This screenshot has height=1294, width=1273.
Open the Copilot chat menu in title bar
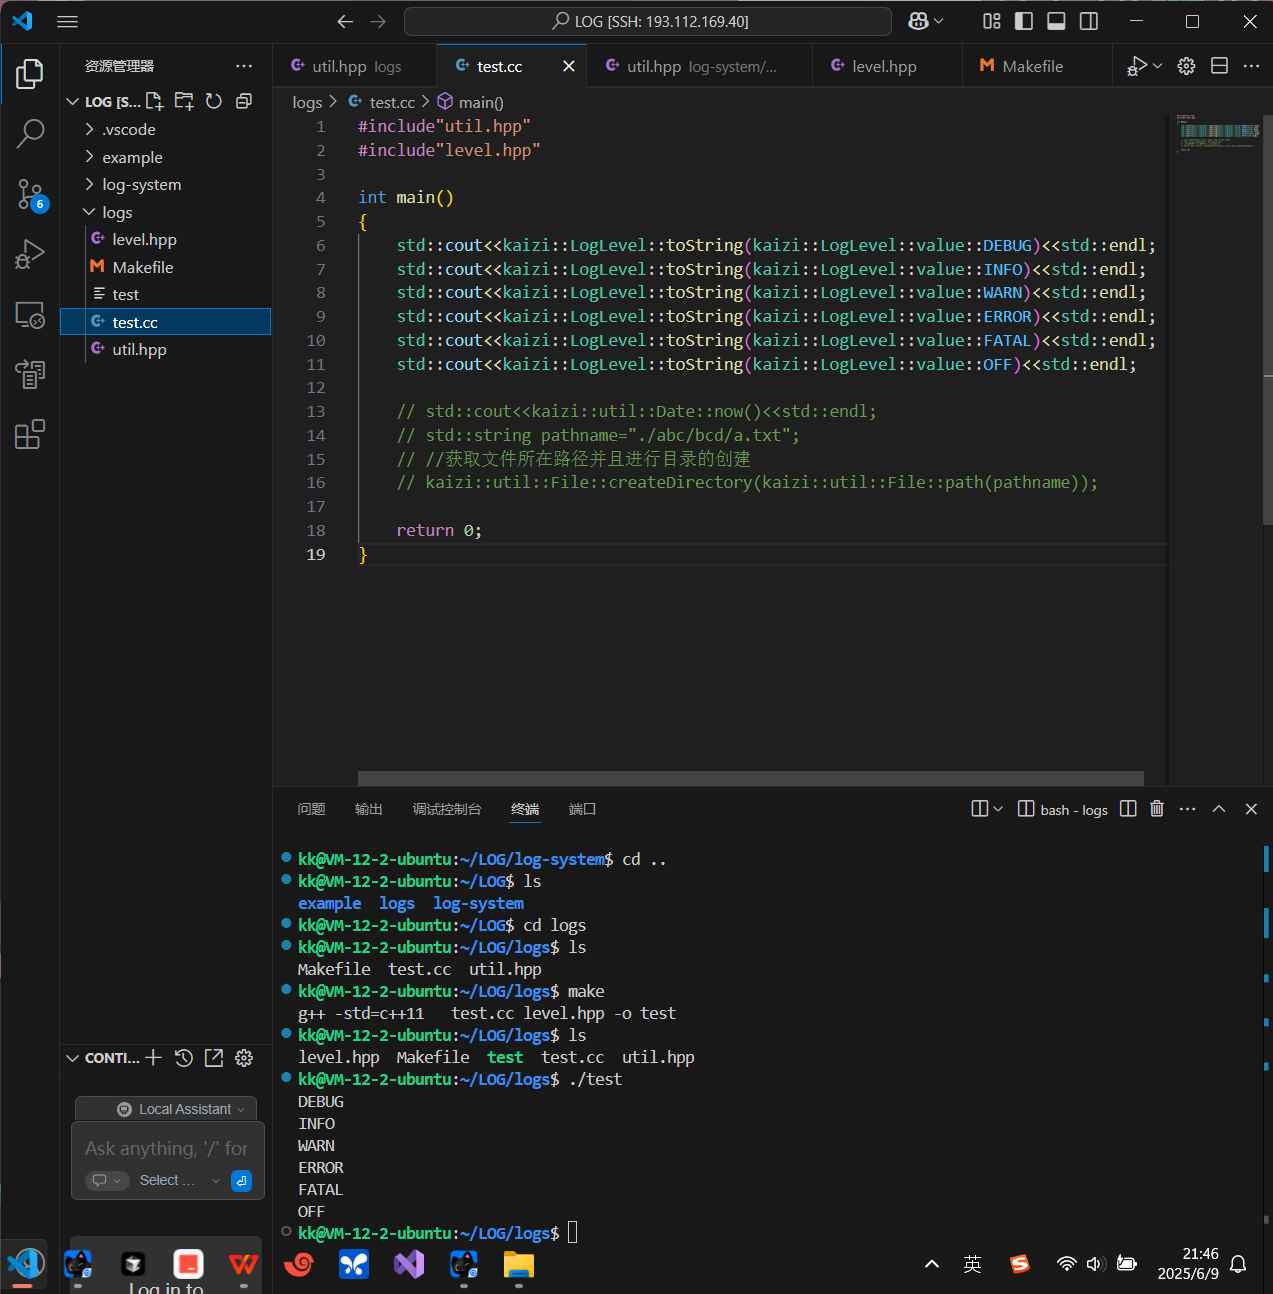coord(926,21)
